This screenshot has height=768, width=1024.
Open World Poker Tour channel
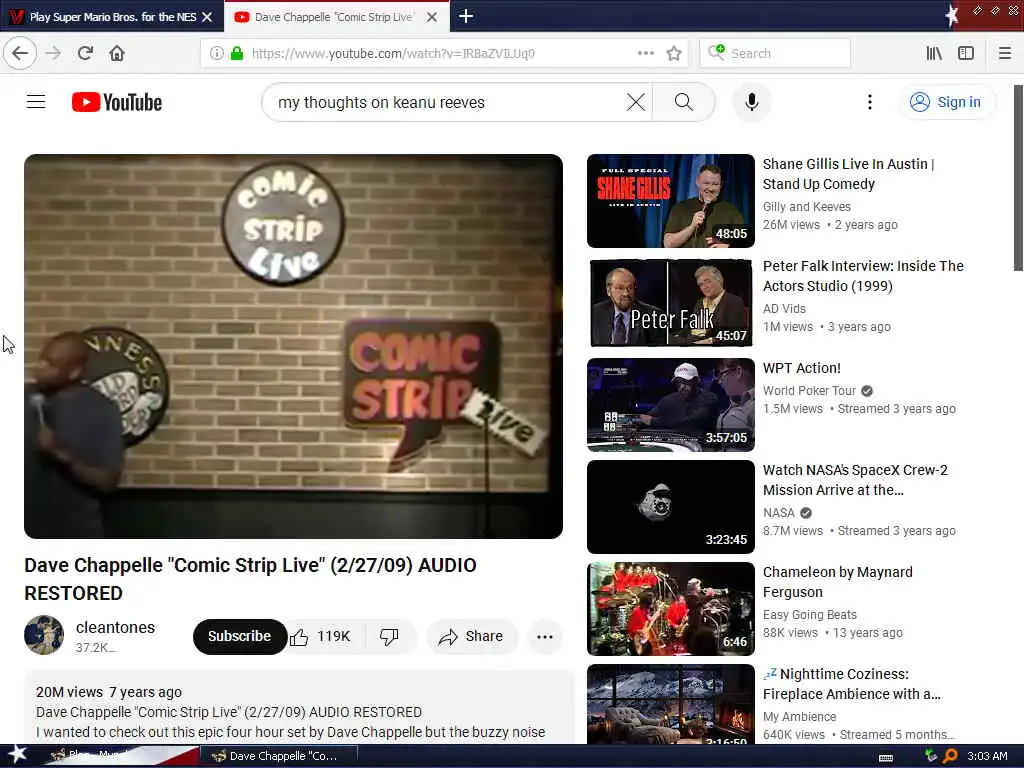pyautogui.click(x=809, y=391)
